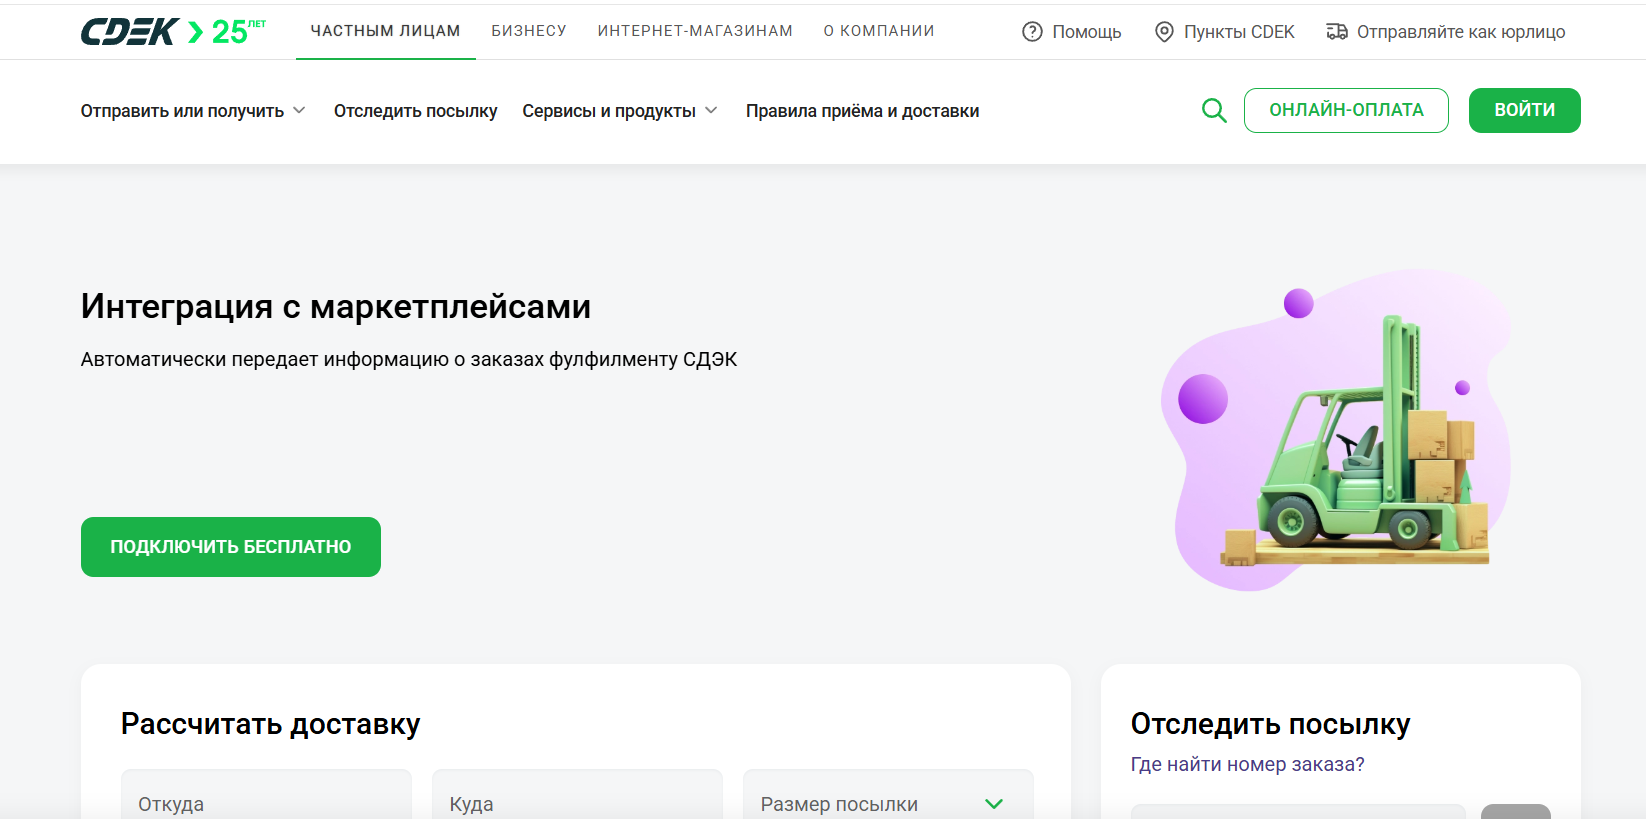The image size is (1646, 820).
Task: Click the Пункты CDEK location pin icon
Action: (1164, 32)
